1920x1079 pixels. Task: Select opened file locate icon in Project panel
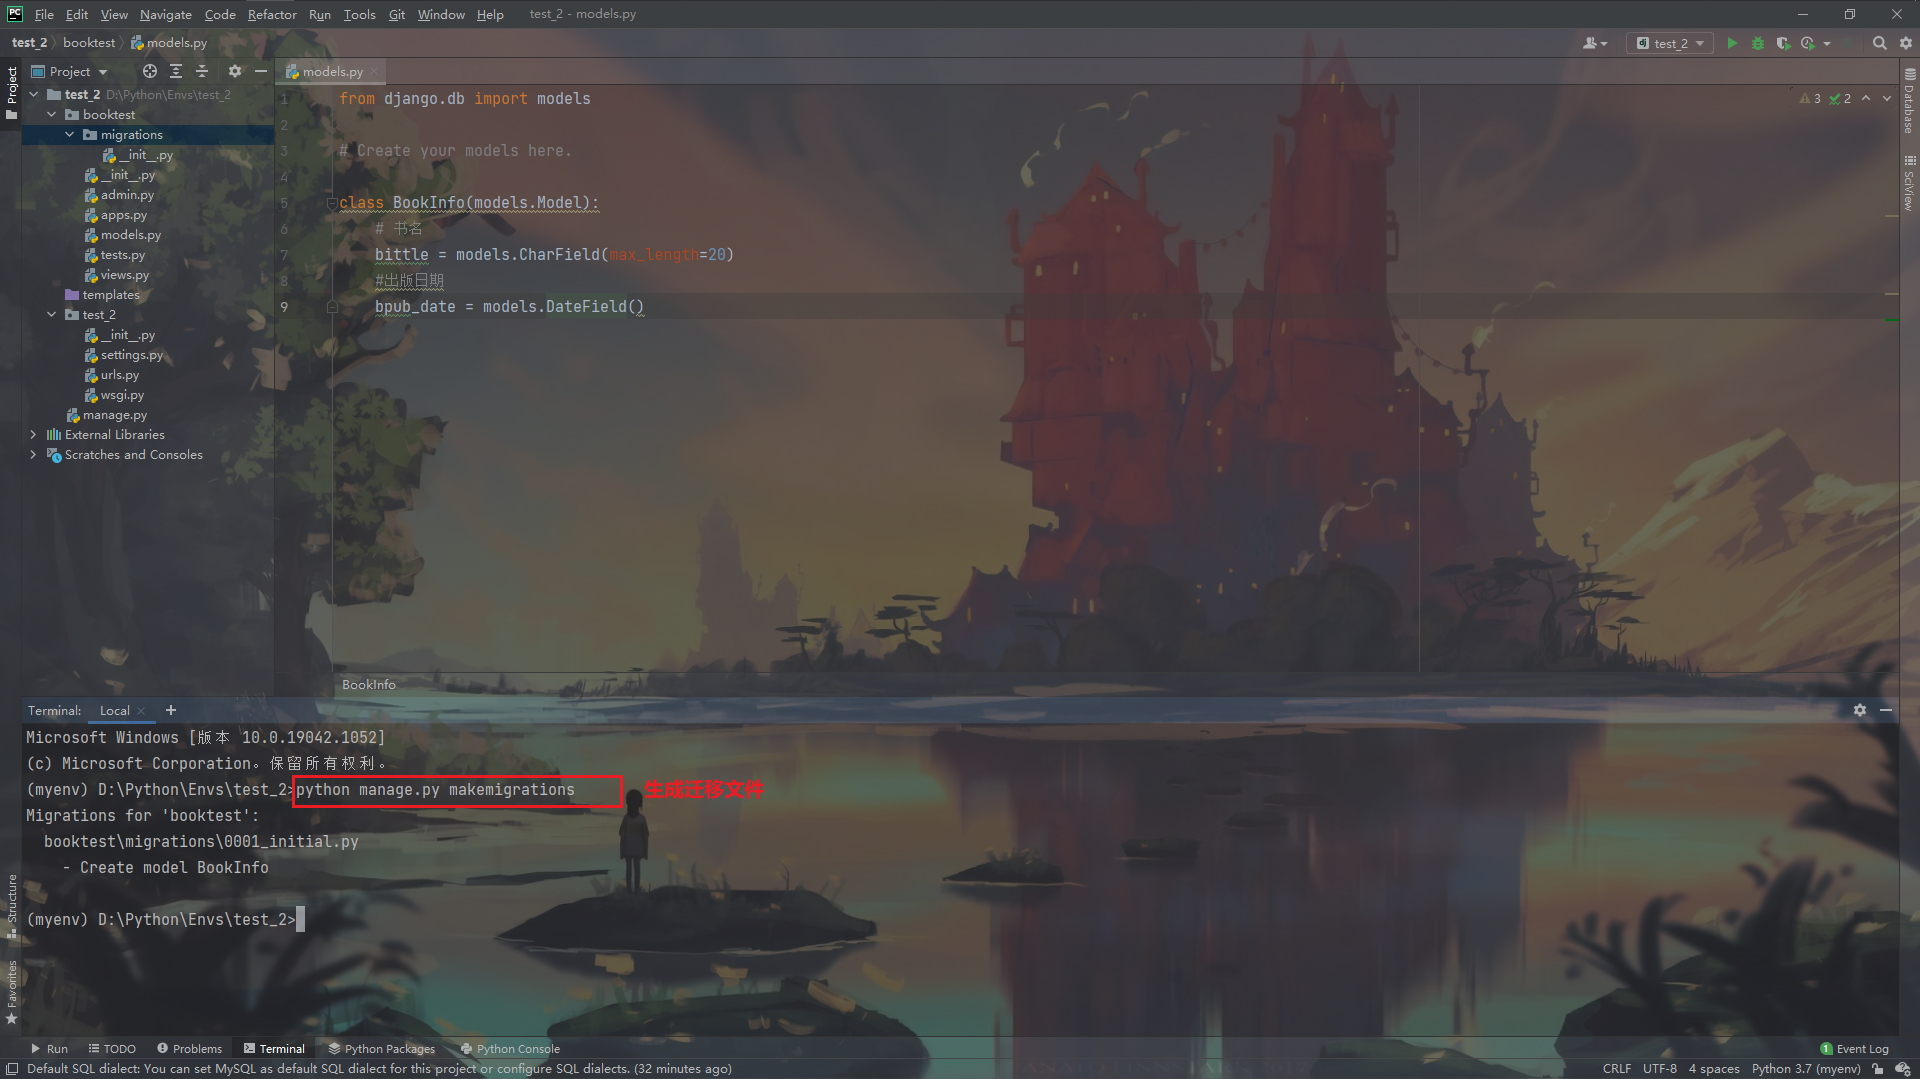[150, 71]
